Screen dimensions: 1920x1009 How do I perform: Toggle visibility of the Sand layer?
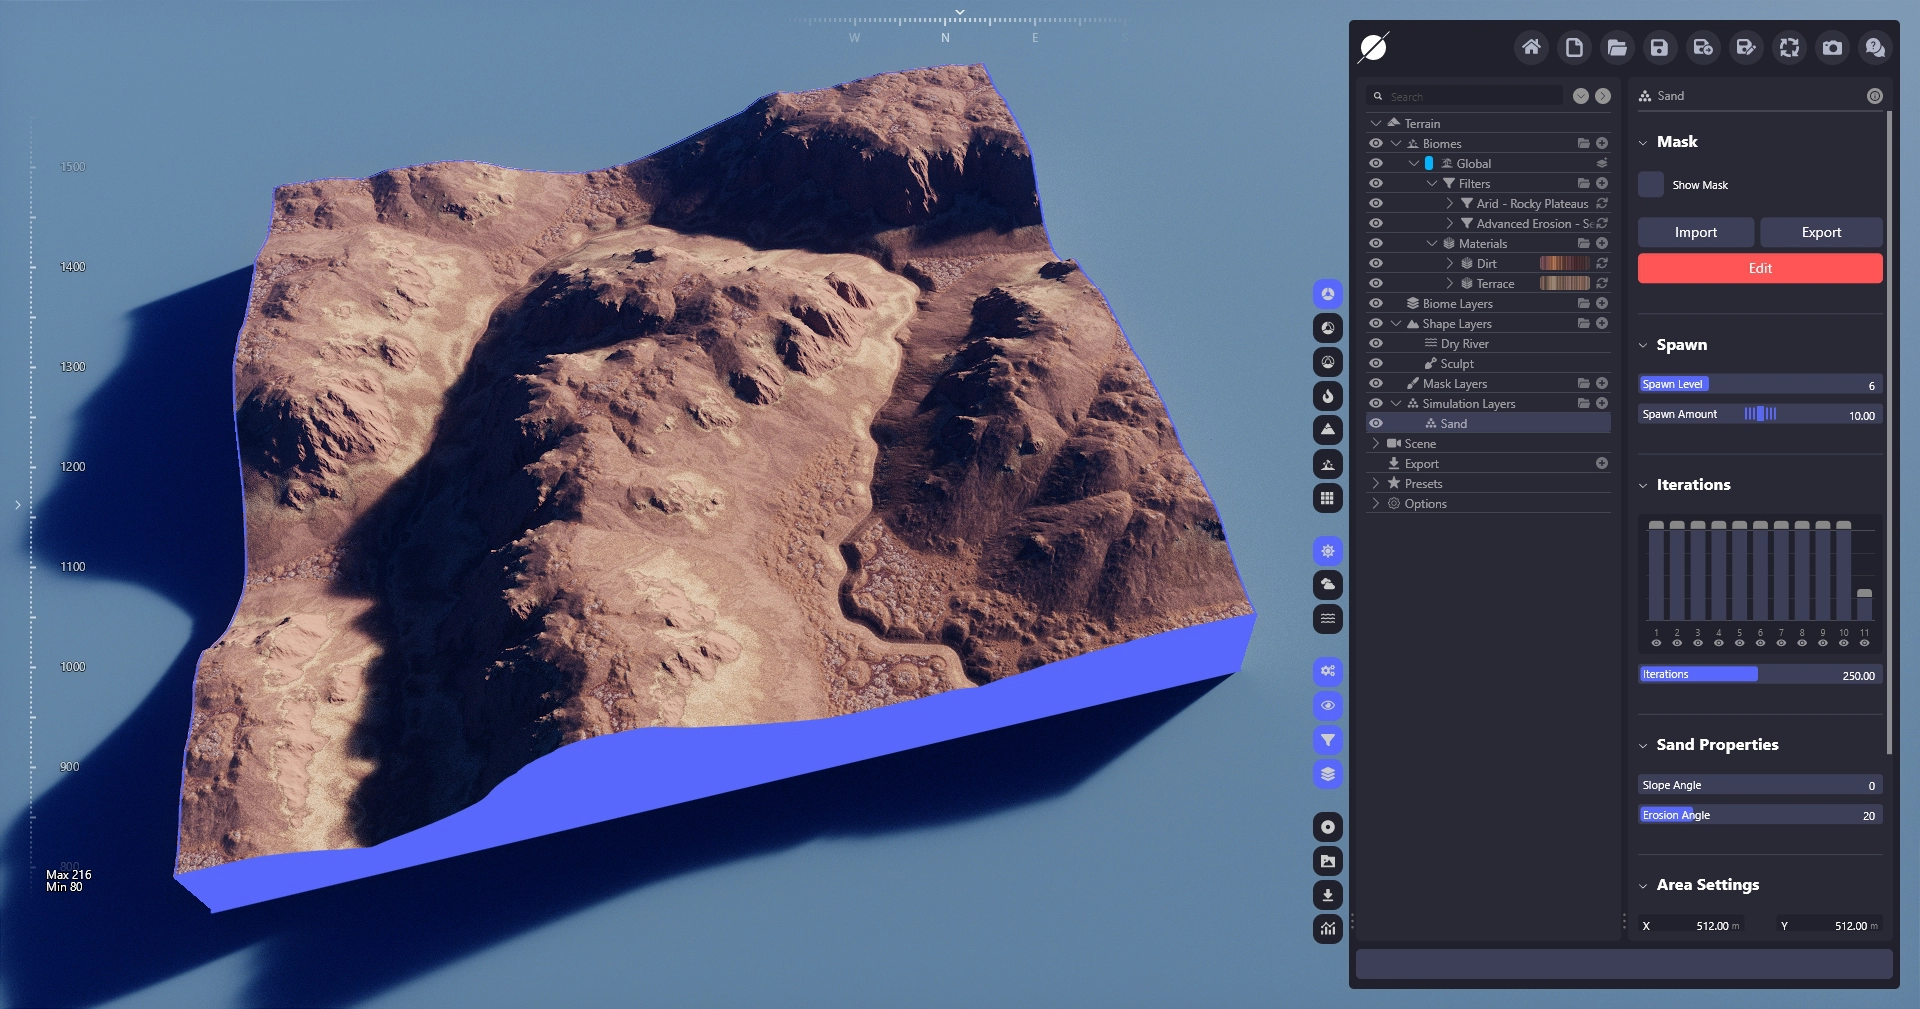pos(1376,423)
